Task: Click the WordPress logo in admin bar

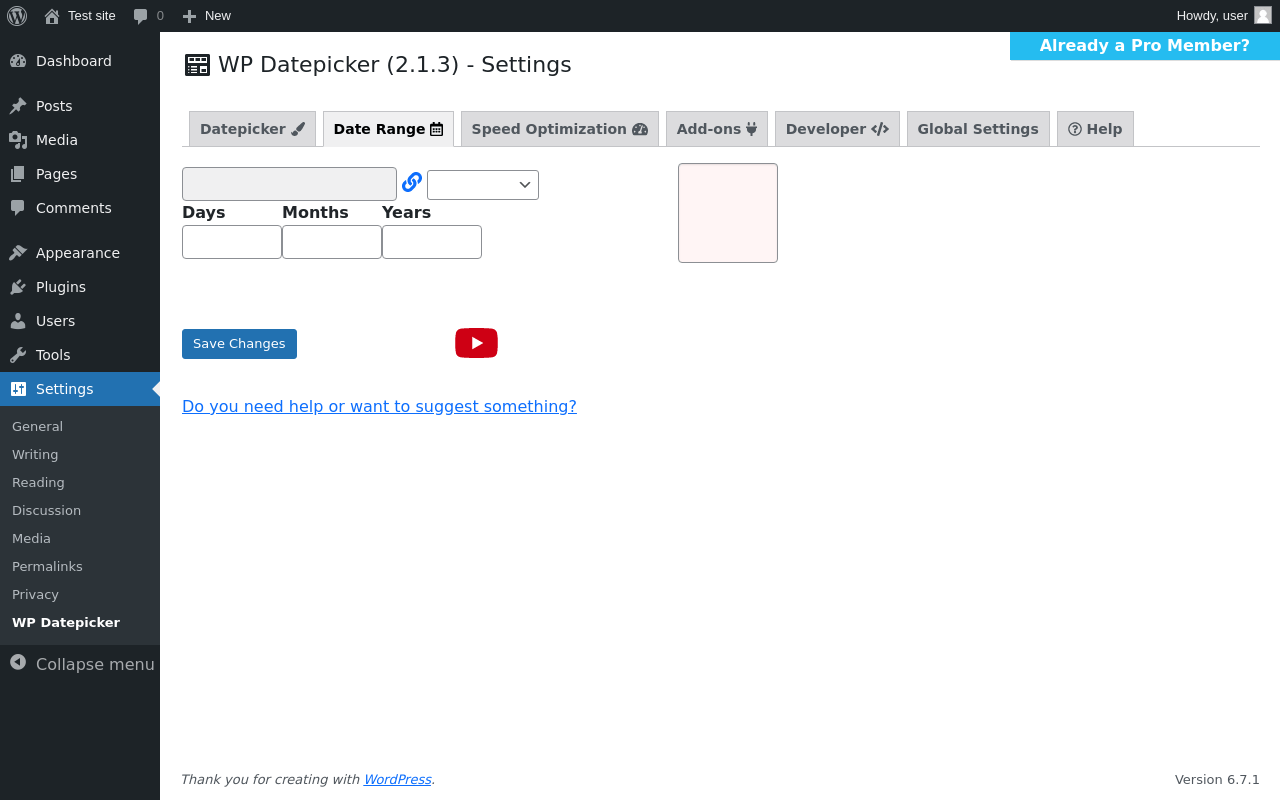Action: tap(17, 16)
